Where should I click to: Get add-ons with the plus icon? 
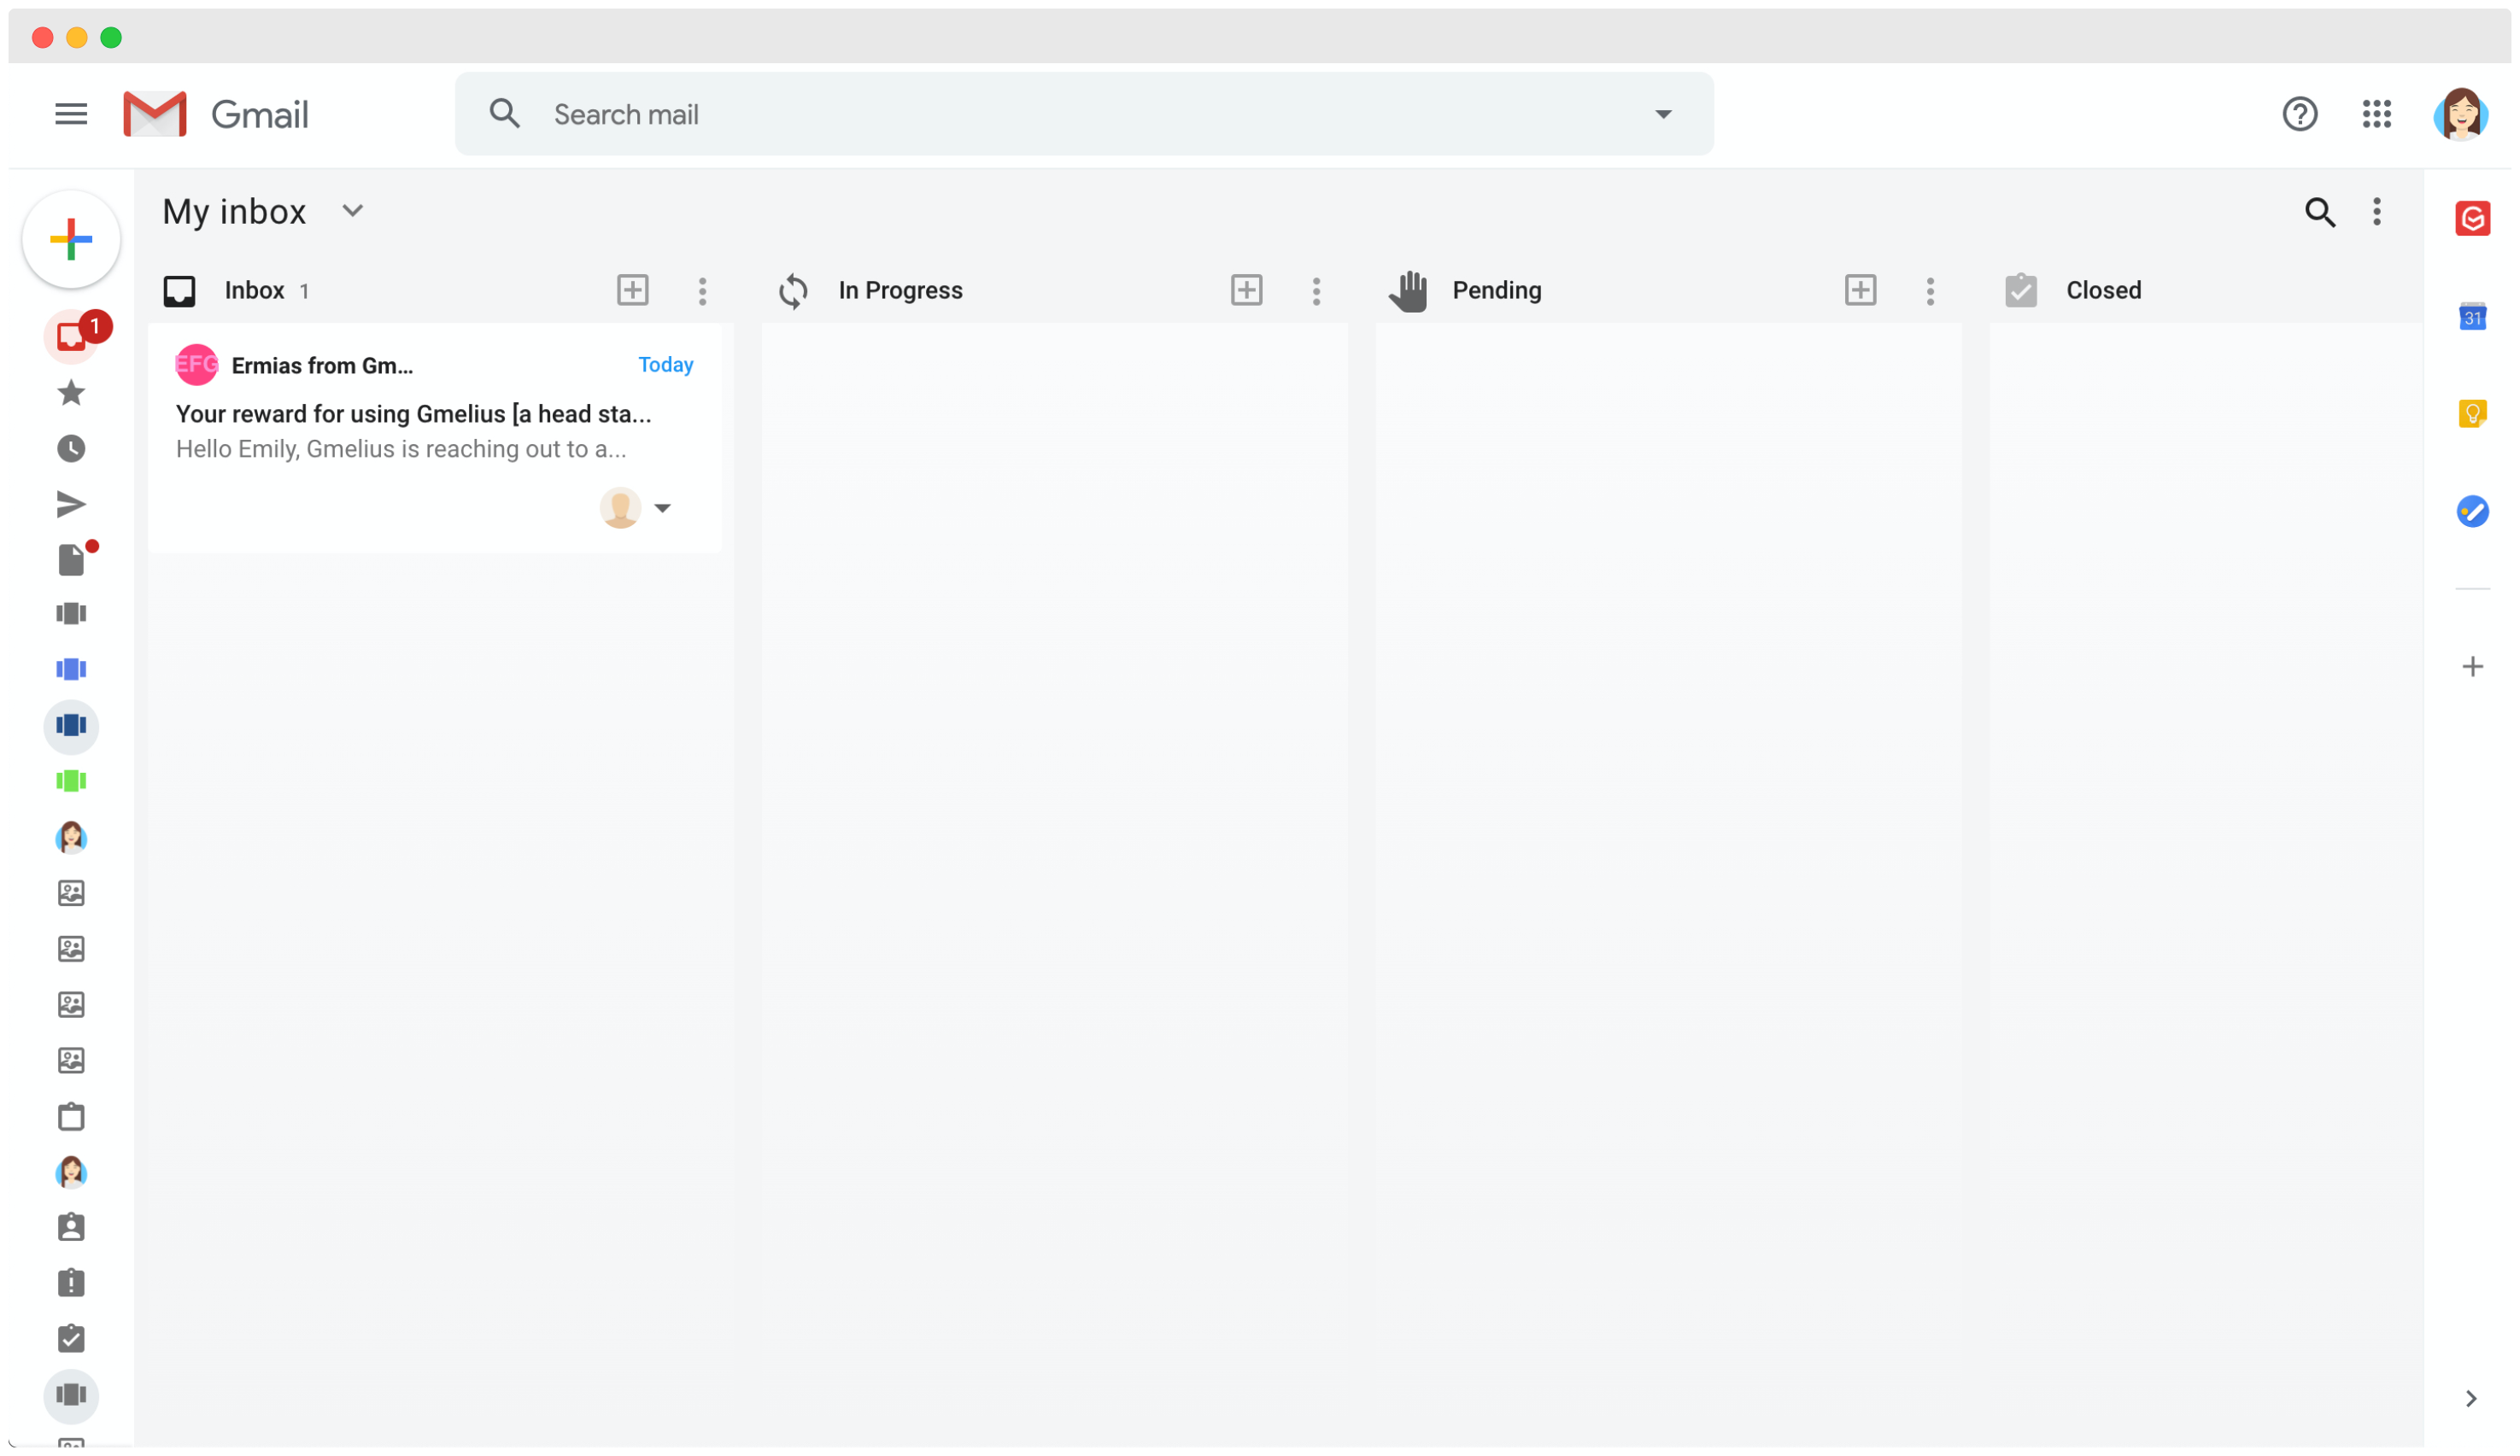pyautogui.click(x=2472, y=666)
